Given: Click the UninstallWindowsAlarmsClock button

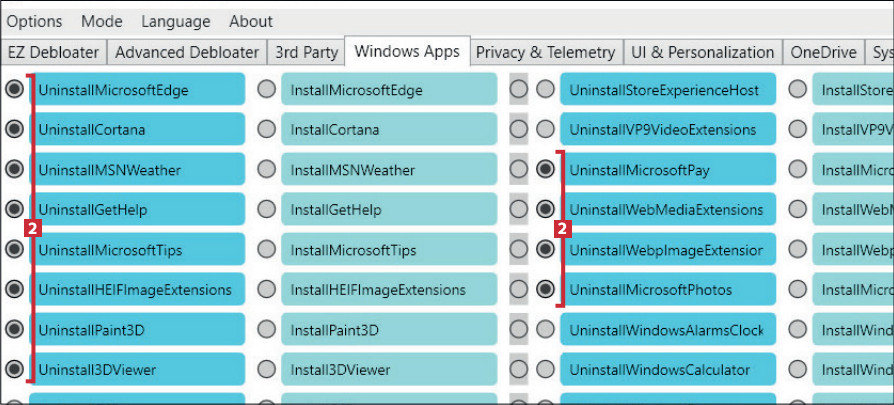Looking at the screenshot, I should tap(668, 330).
